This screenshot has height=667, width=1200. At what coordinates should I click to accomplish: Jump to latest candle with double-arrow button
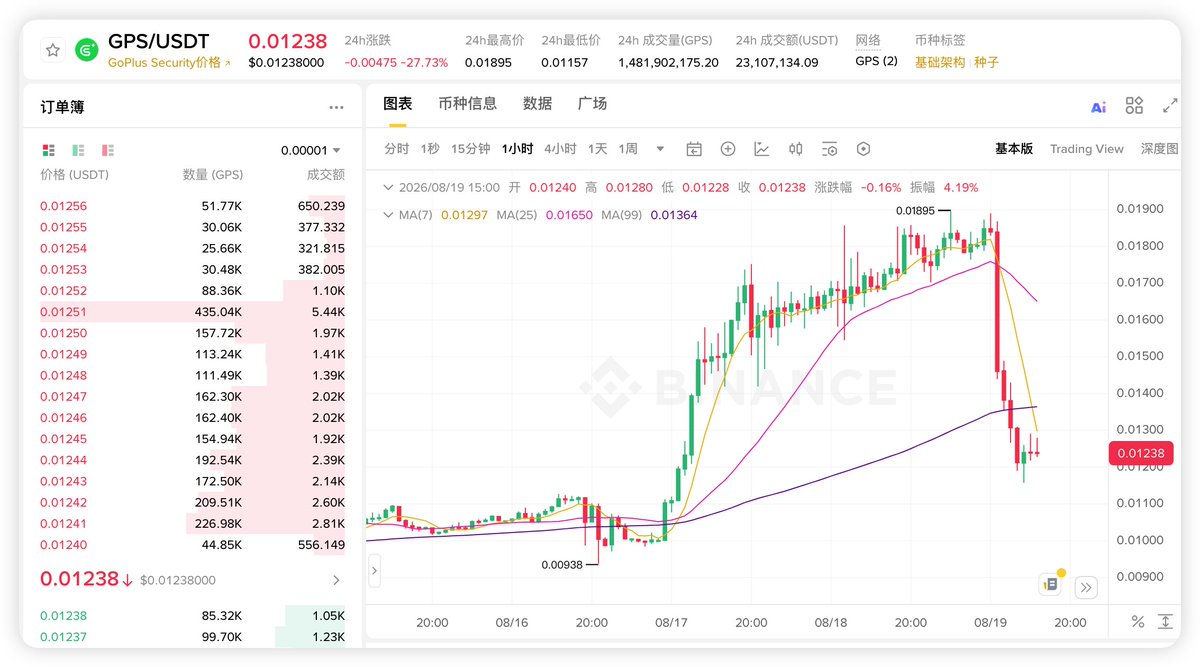pos(1086,587)
